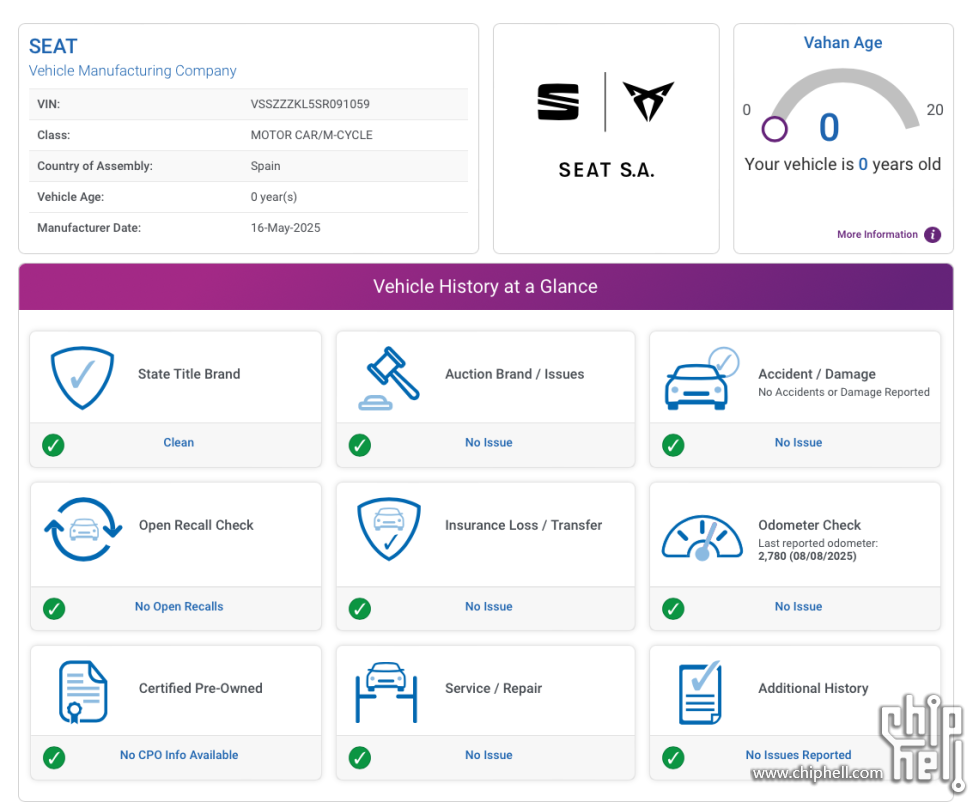Click green checkmark beside Clean status

53,445
